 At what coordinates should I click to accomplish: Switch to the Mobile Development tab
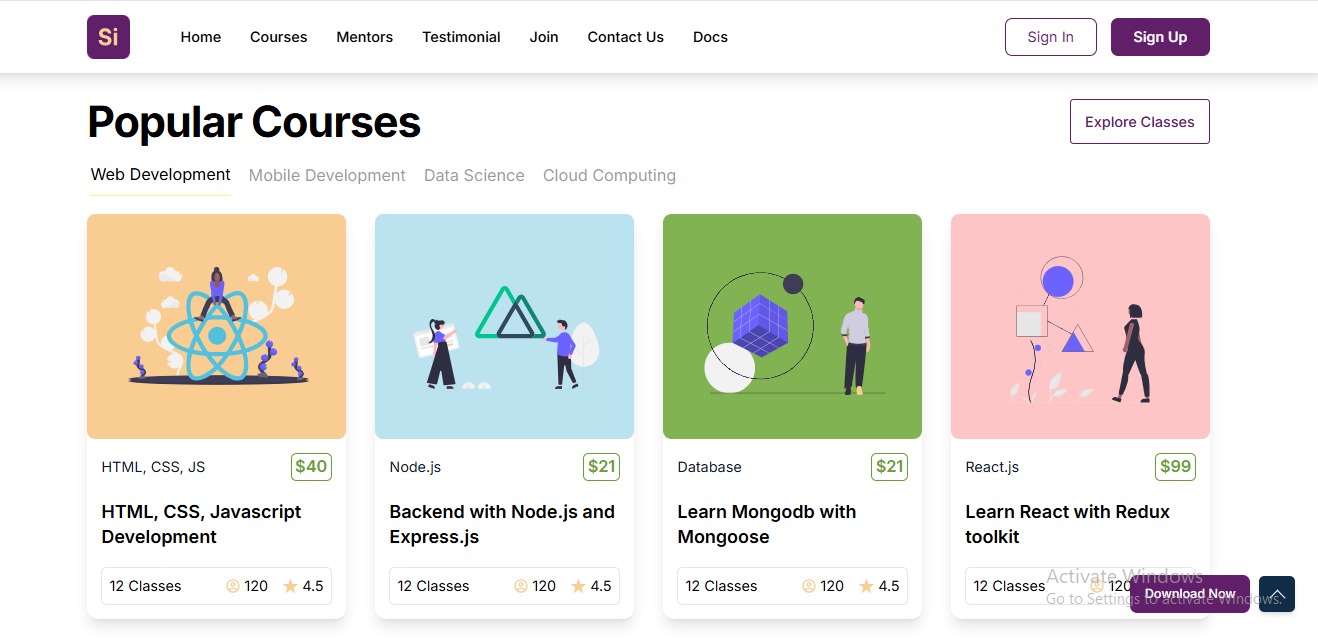(x=327, y=175)
